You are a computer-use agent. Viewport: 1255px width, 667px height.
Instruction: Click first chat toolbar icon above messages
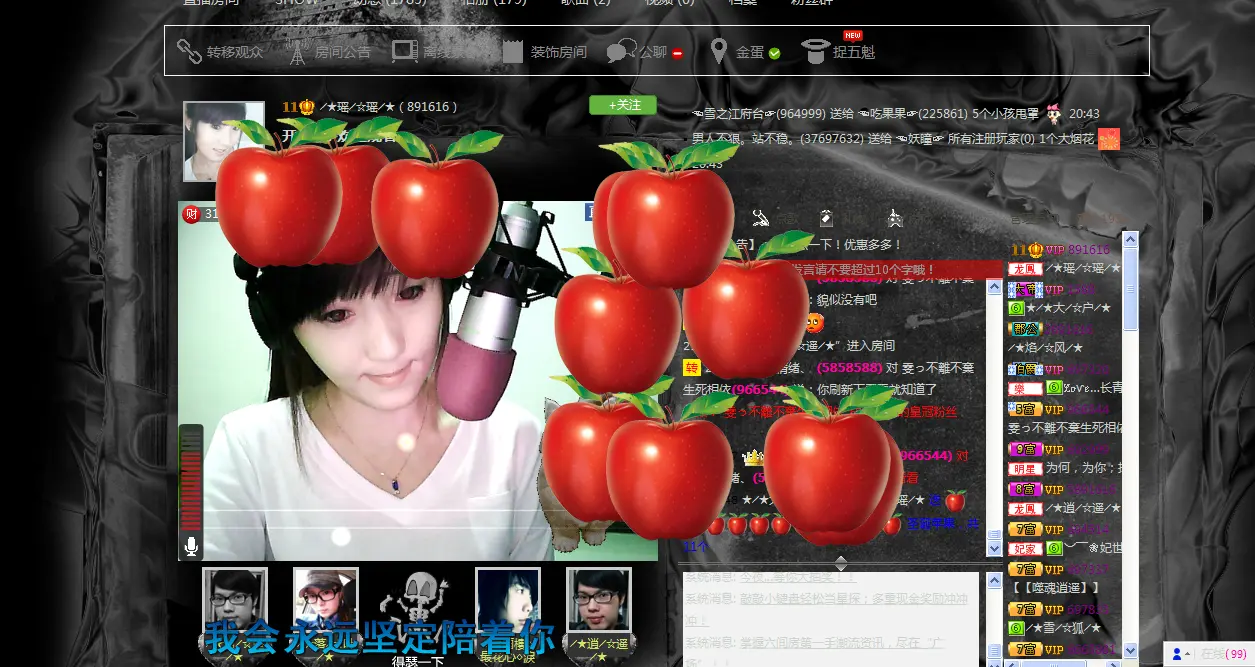point(761,218)
